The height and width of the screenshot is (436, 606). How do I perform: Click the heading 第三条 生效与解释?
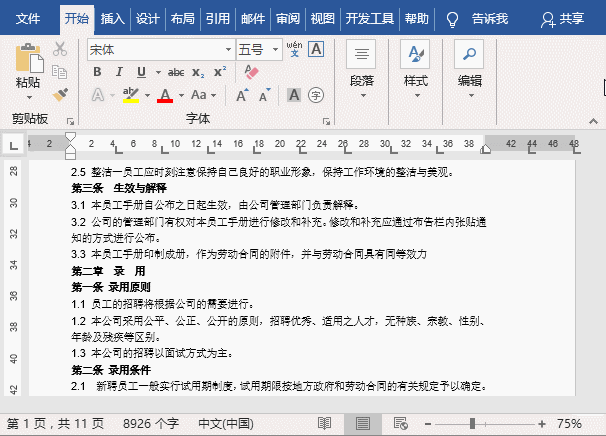119,188
